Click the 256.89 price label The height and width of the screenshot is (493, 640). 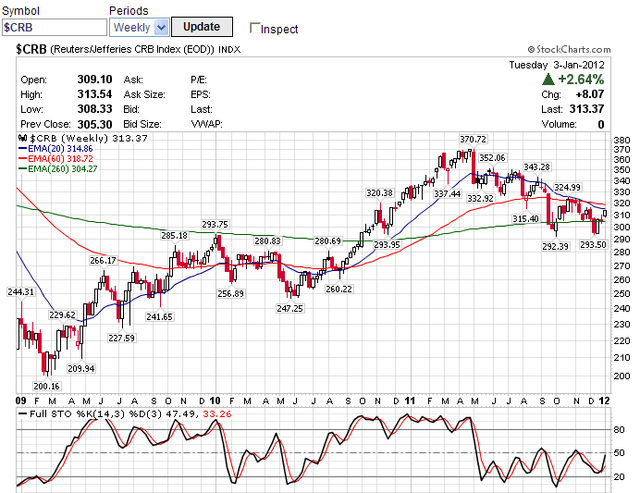pos(231,293)
